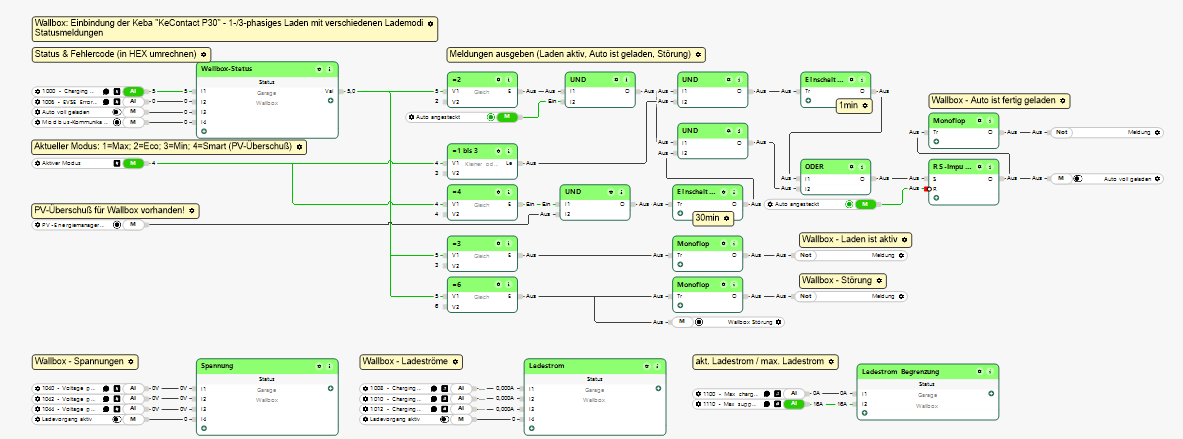The image size is (1183, 439).
Task: Click Not pill below Wallbox - Laden ist aktiv
Action: pos(804,255)
